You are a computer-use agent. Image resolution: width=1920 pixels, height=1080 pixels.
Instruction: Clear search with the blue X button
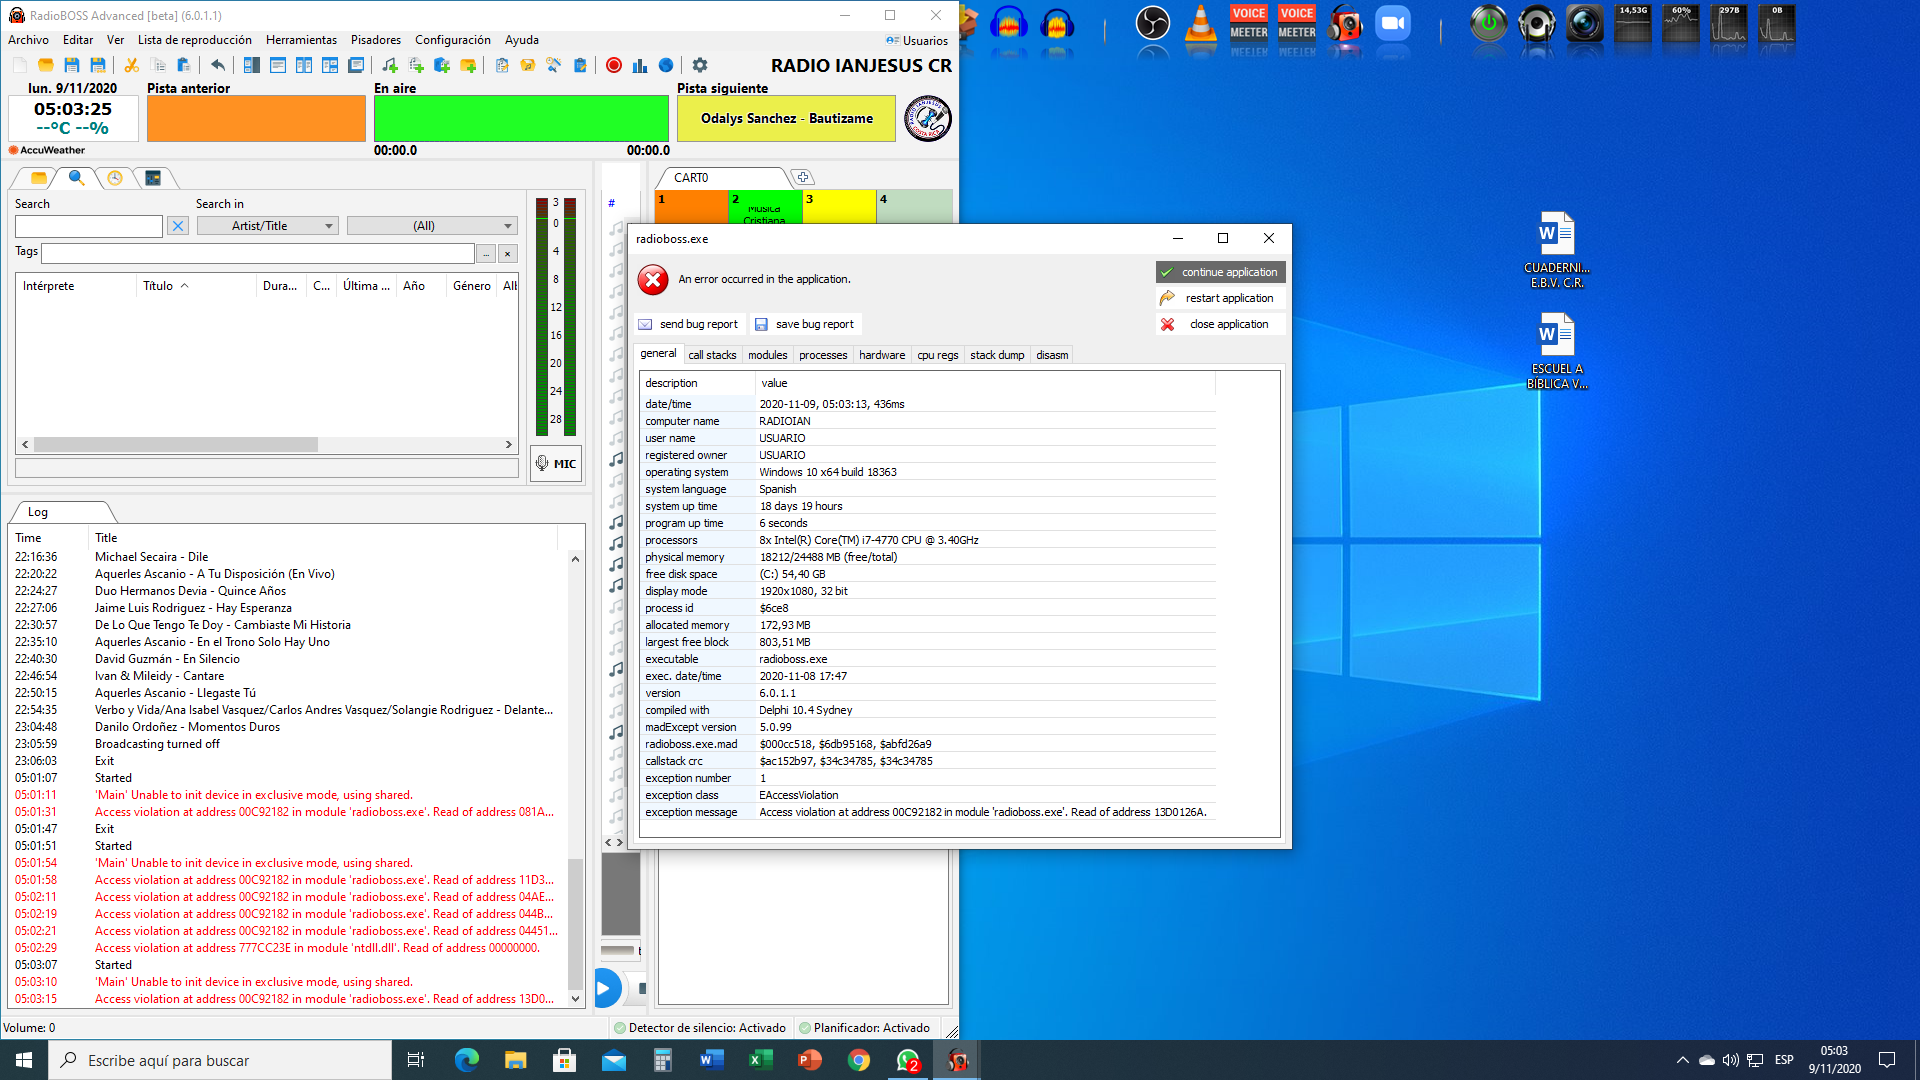tap(178, 226)
